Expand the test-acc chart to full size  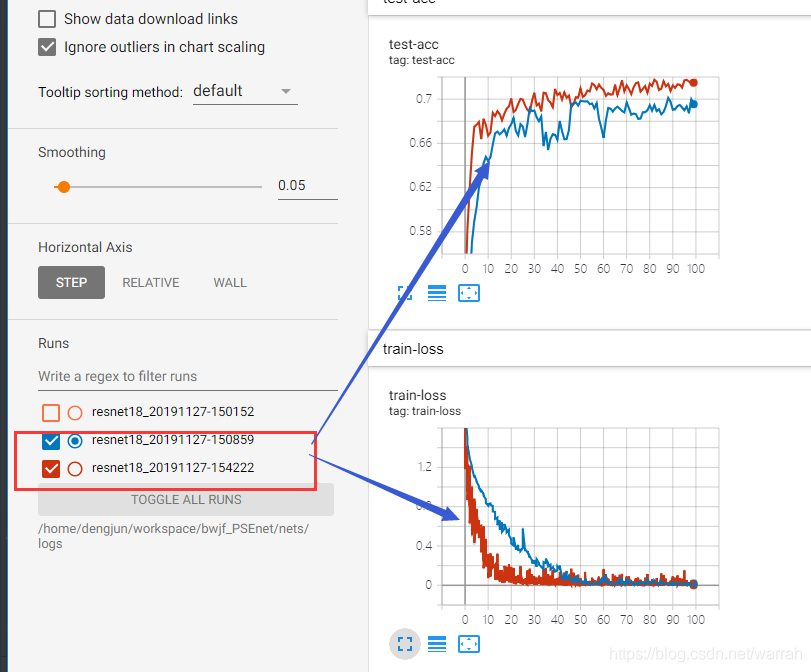pyautogui.click(x=405, y=293)
